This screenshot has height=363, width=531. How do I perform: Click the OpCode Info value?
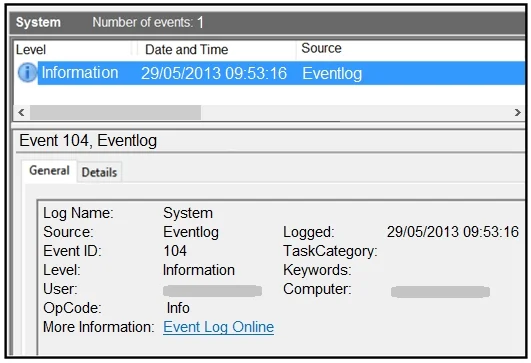point(178,308)
